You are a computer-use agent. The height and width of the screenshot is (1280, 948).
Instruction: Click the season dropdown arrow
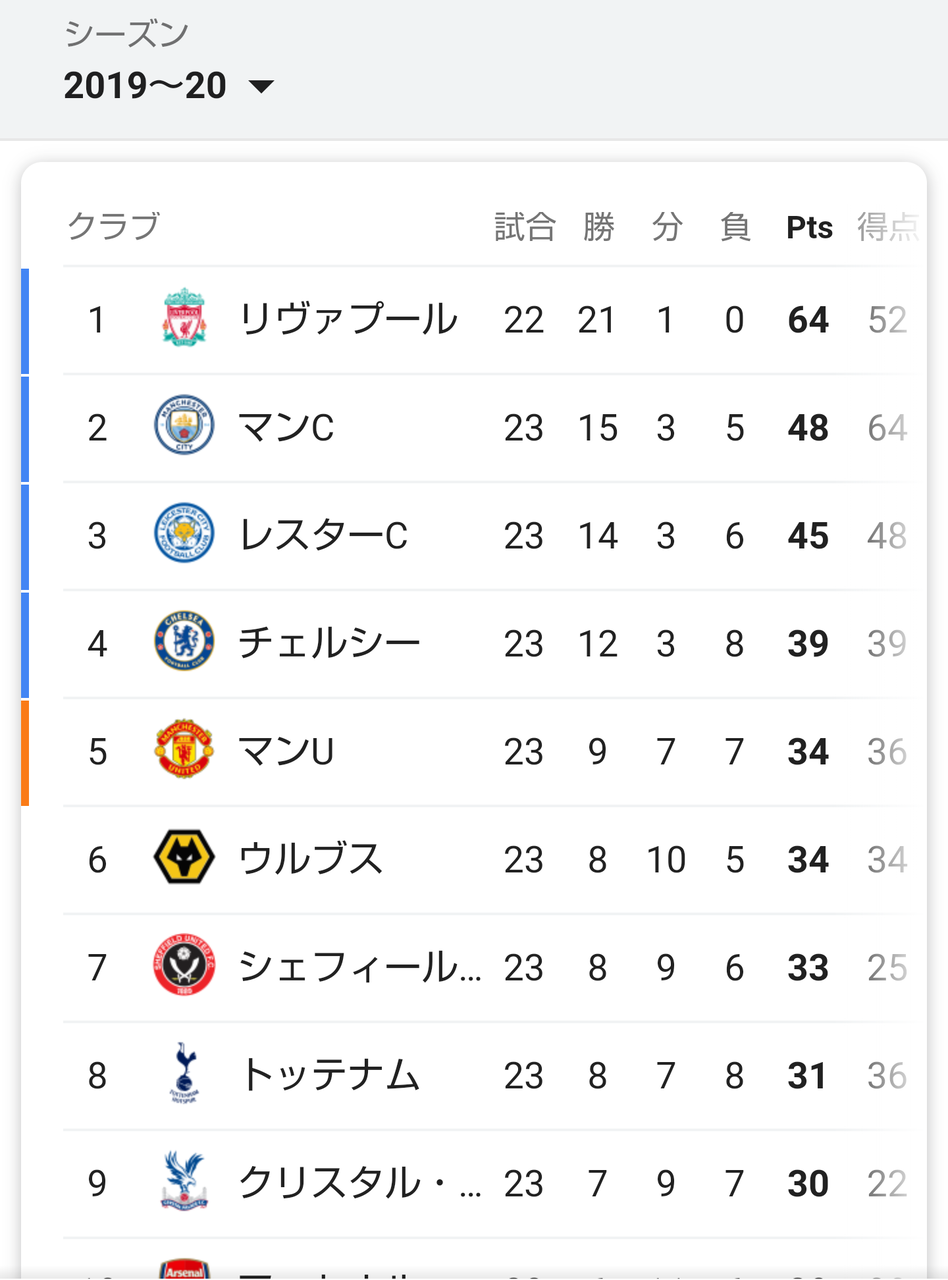[261, 87]
